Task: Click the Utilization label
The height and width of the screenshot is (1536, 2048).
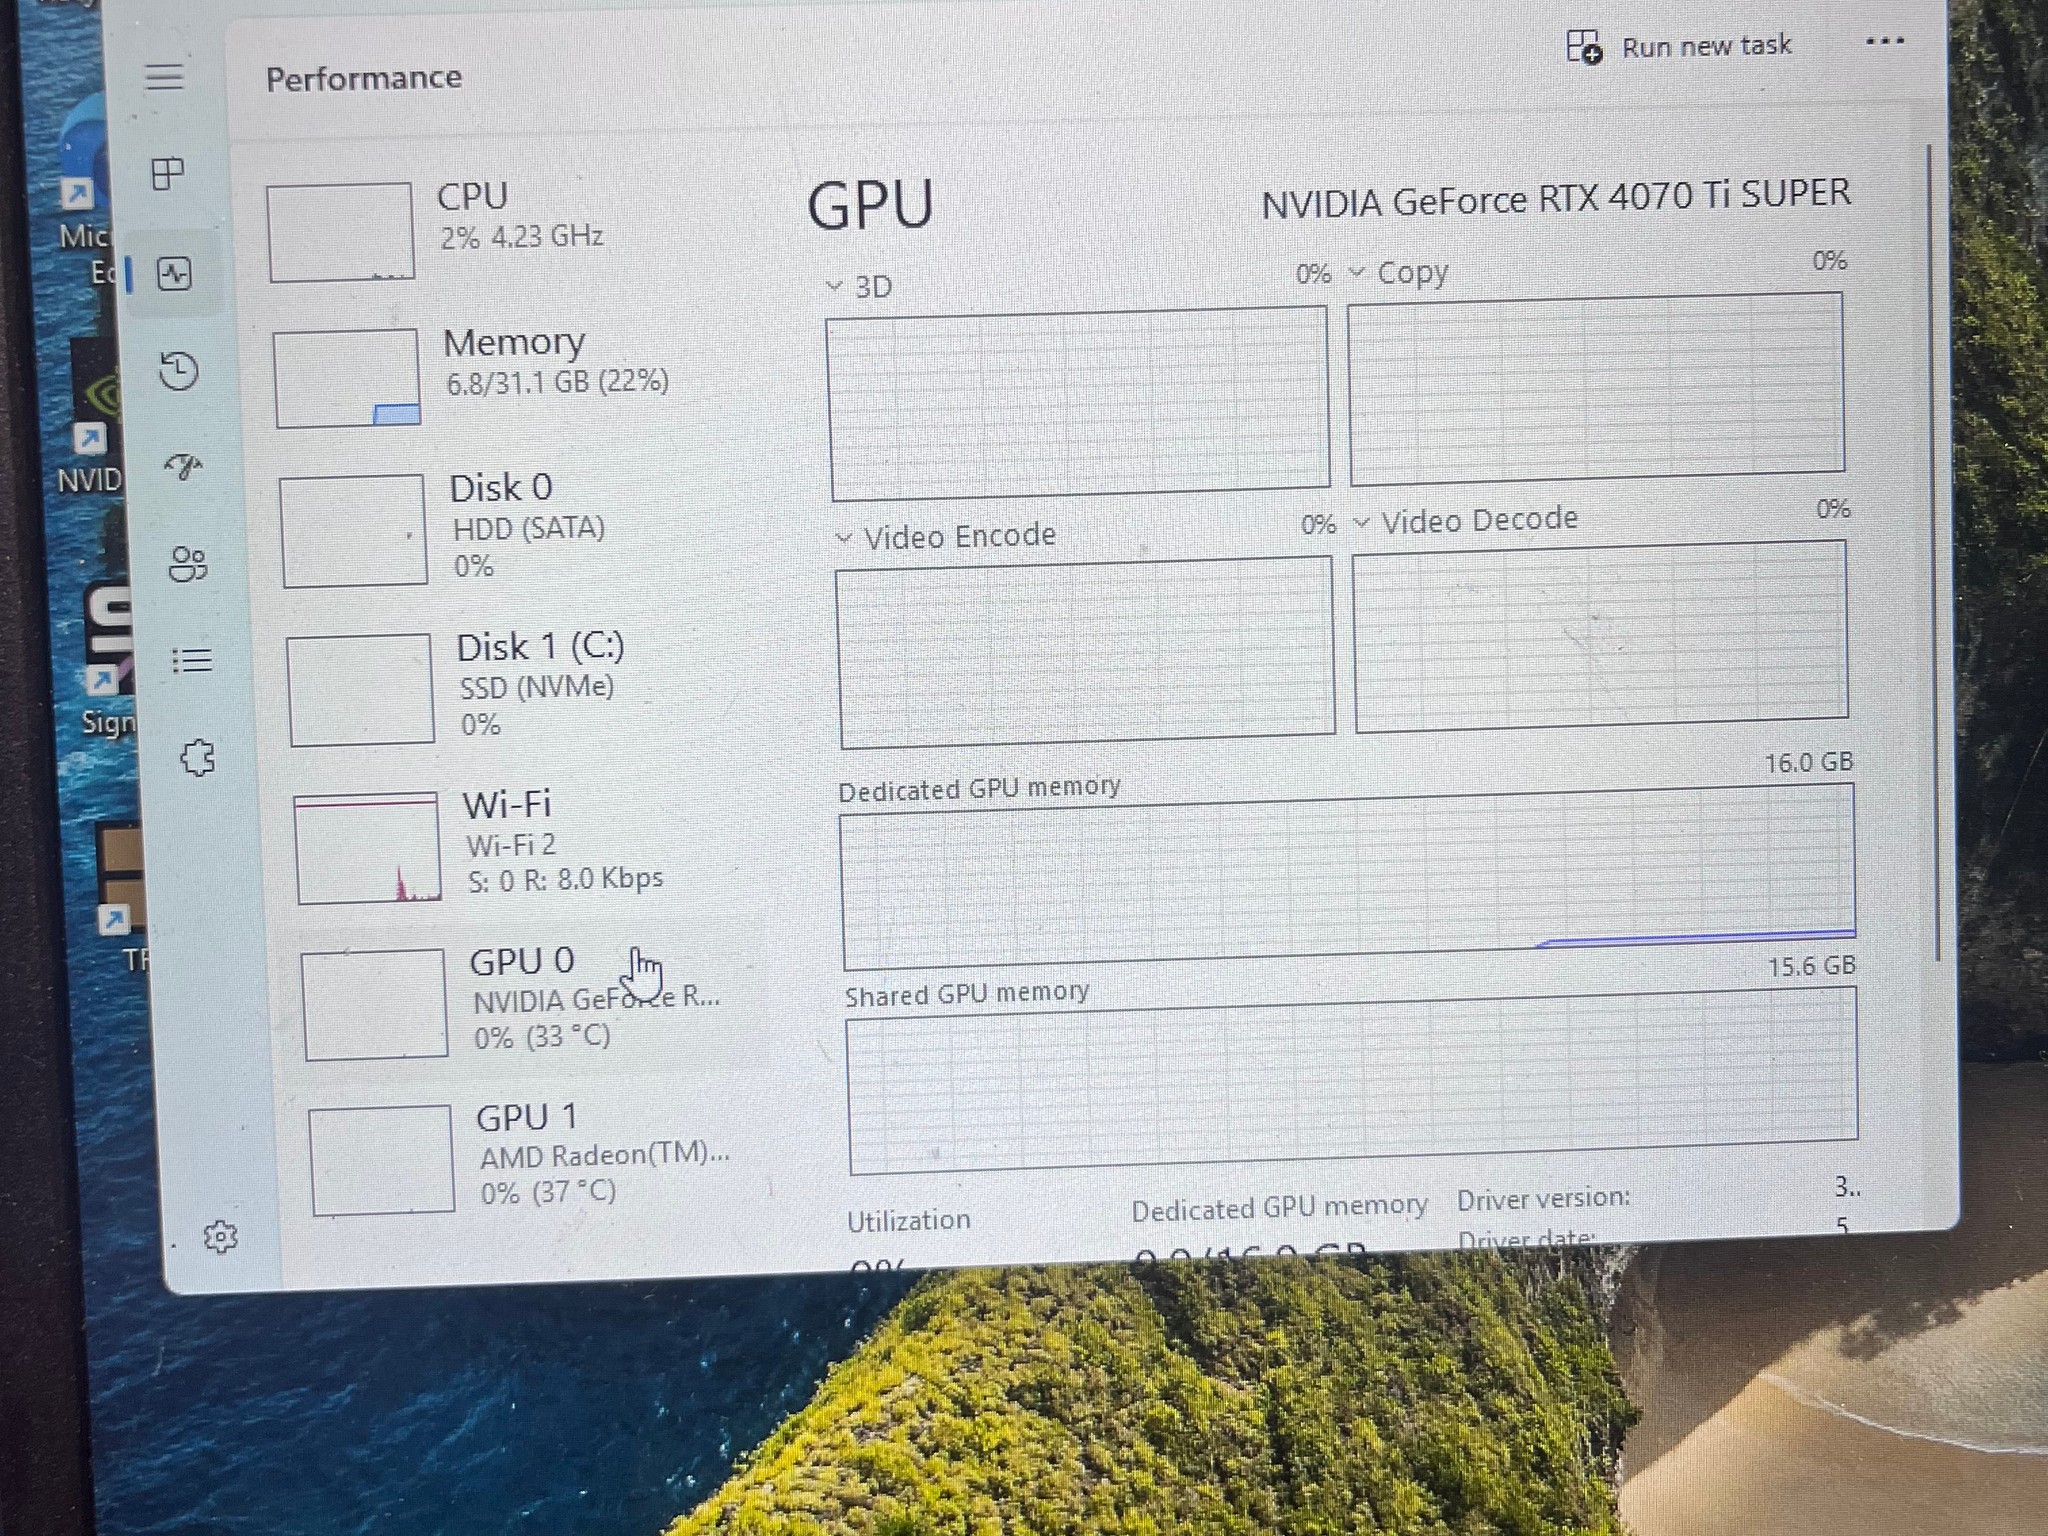Action: point(908,1221)
